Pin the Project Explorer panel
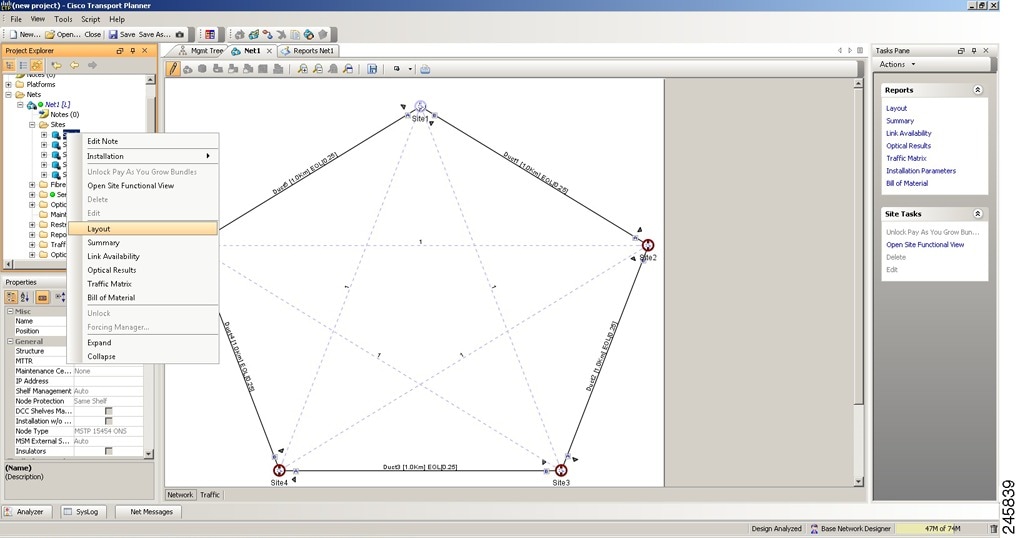This screenshot has height=538, width=1020. click(x=133, y=51)
